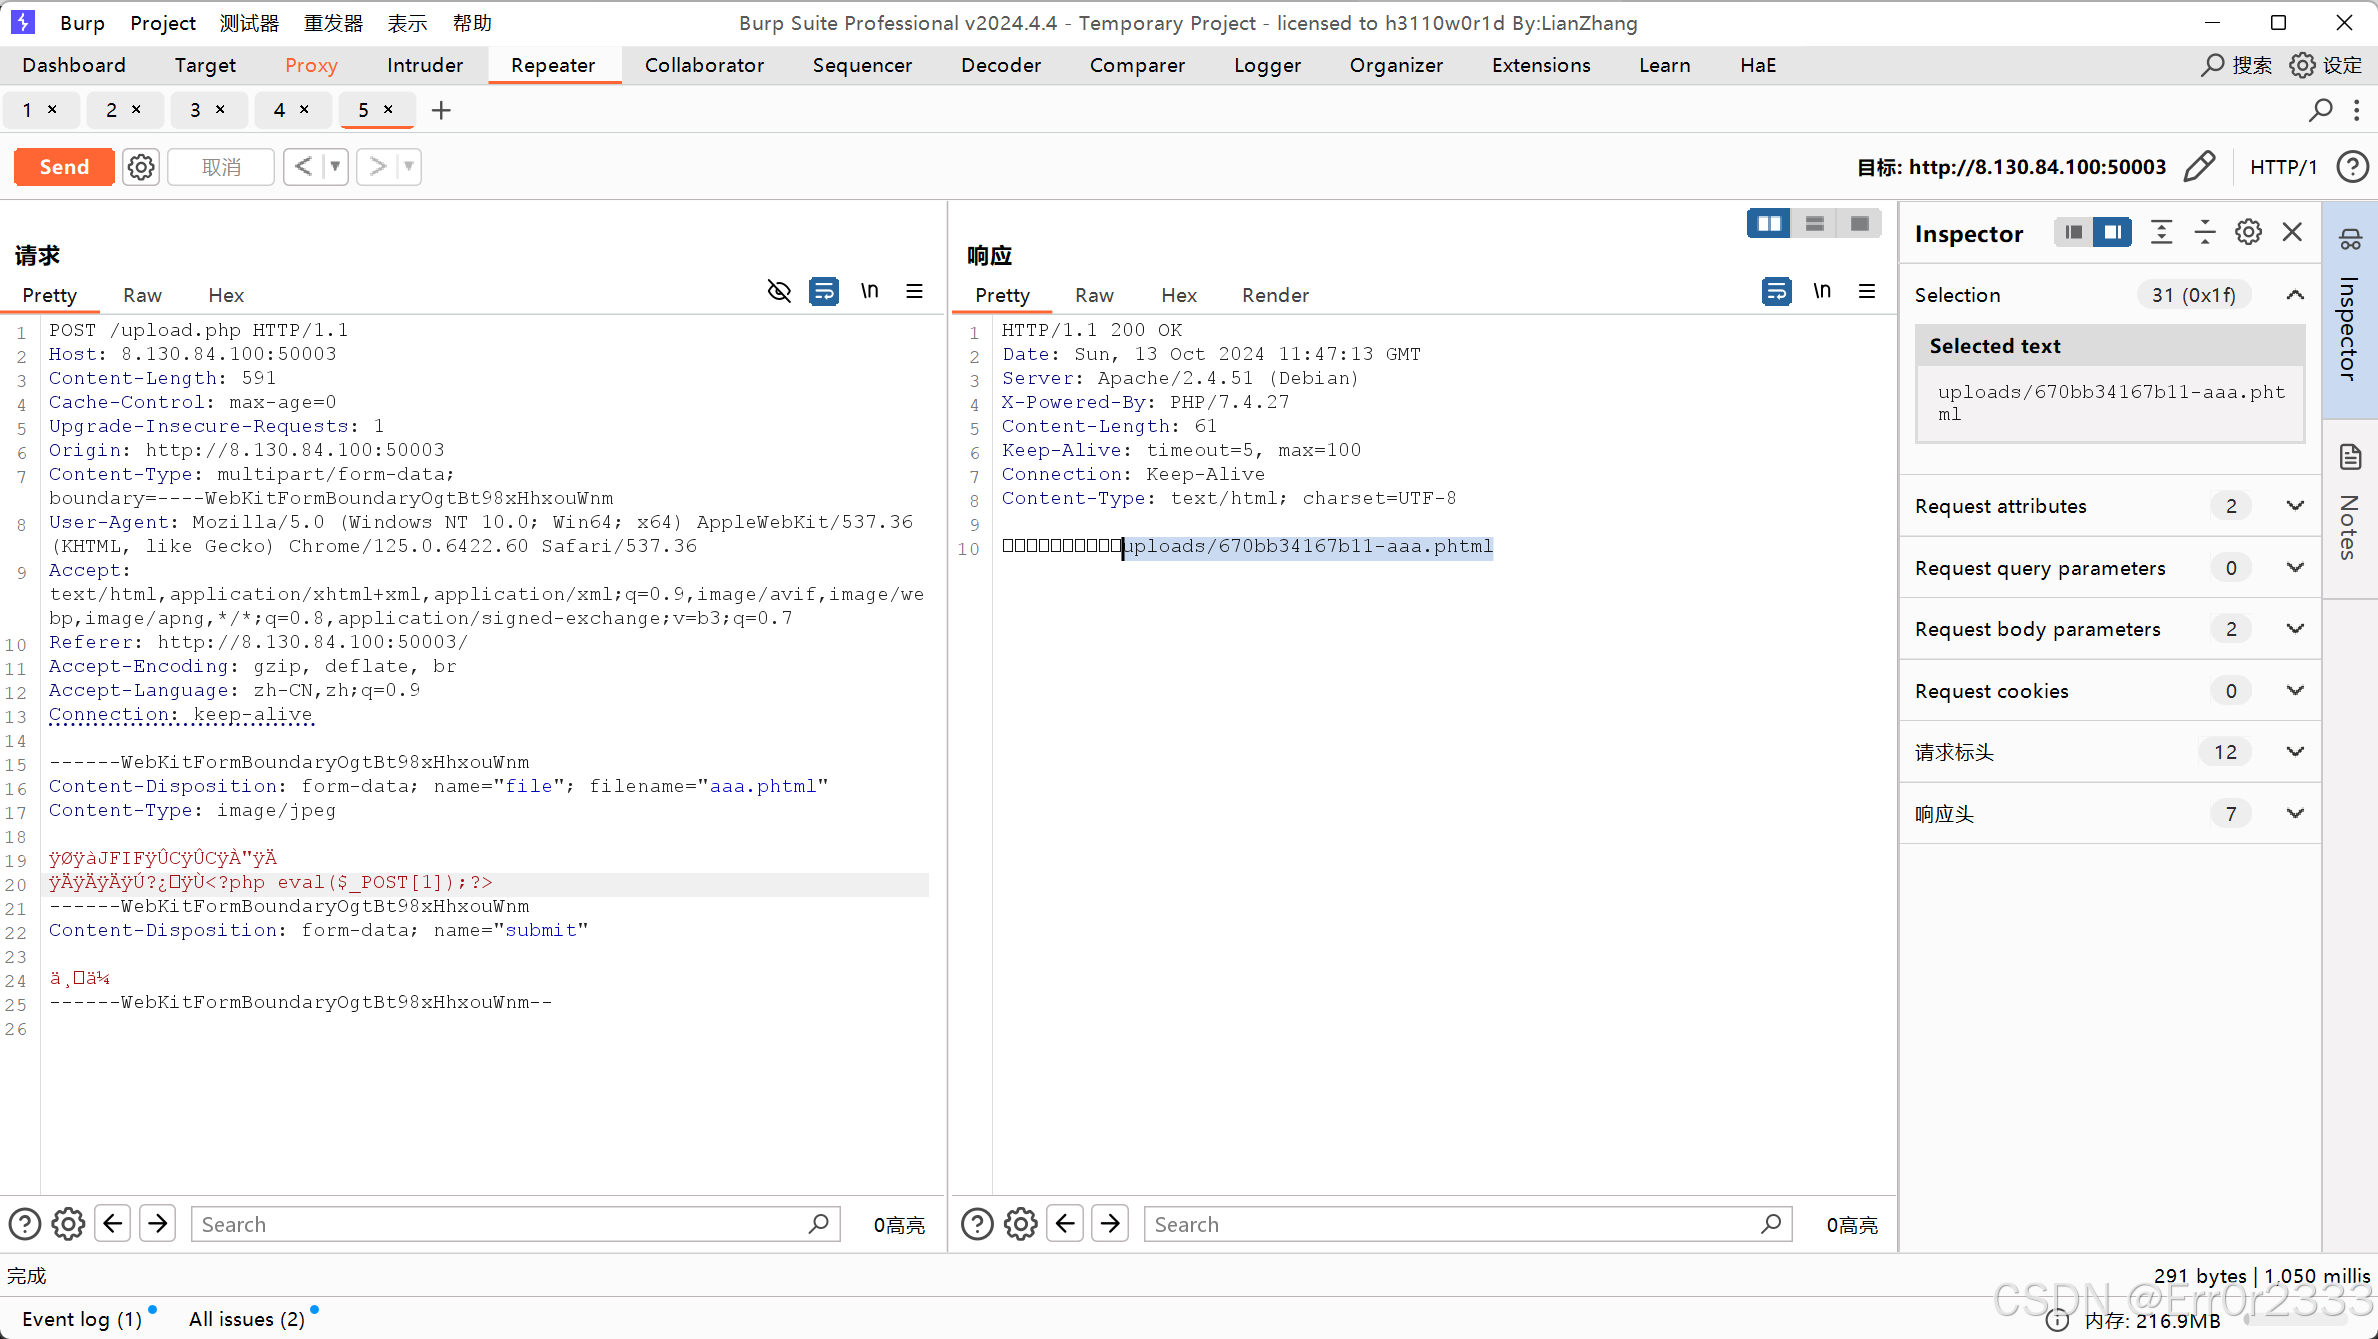2378x1339 pixels.
Task: Toggle non-printable characters with the eye icon
Action: tap(779, 291)
